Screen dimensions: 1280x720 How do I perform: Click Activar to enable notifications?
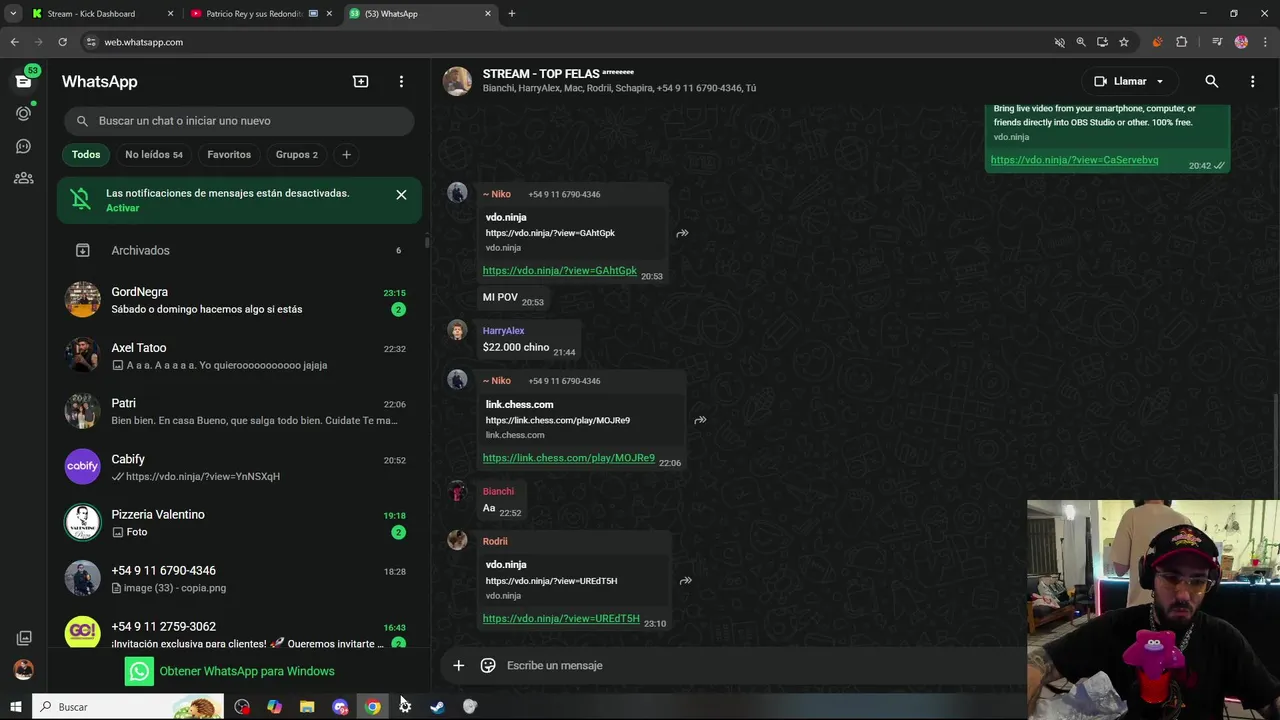point(123,208)
